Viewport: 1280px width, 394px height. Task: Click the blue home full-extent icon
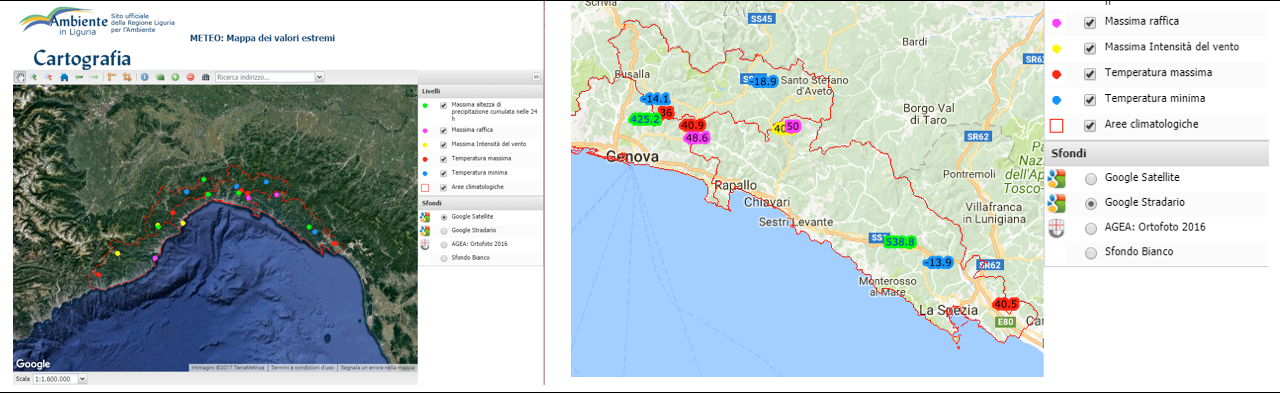coord(64,77)
